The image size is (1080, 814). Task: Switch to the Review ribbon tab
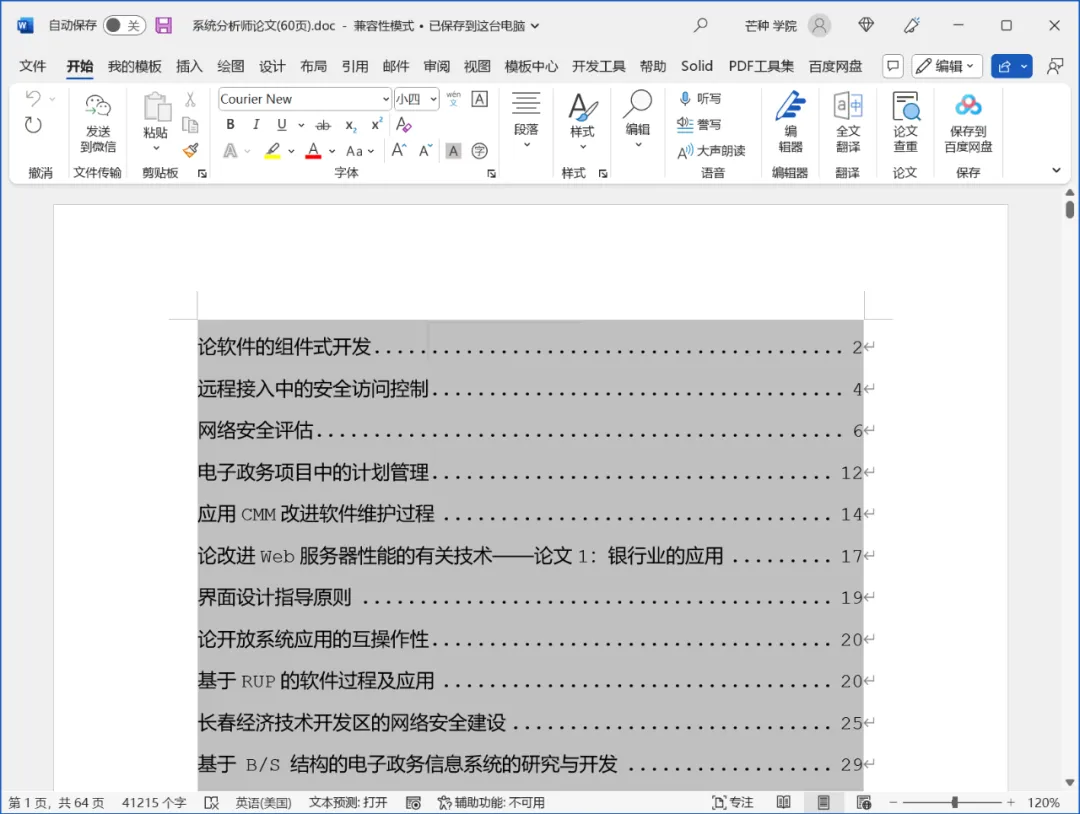436,66
